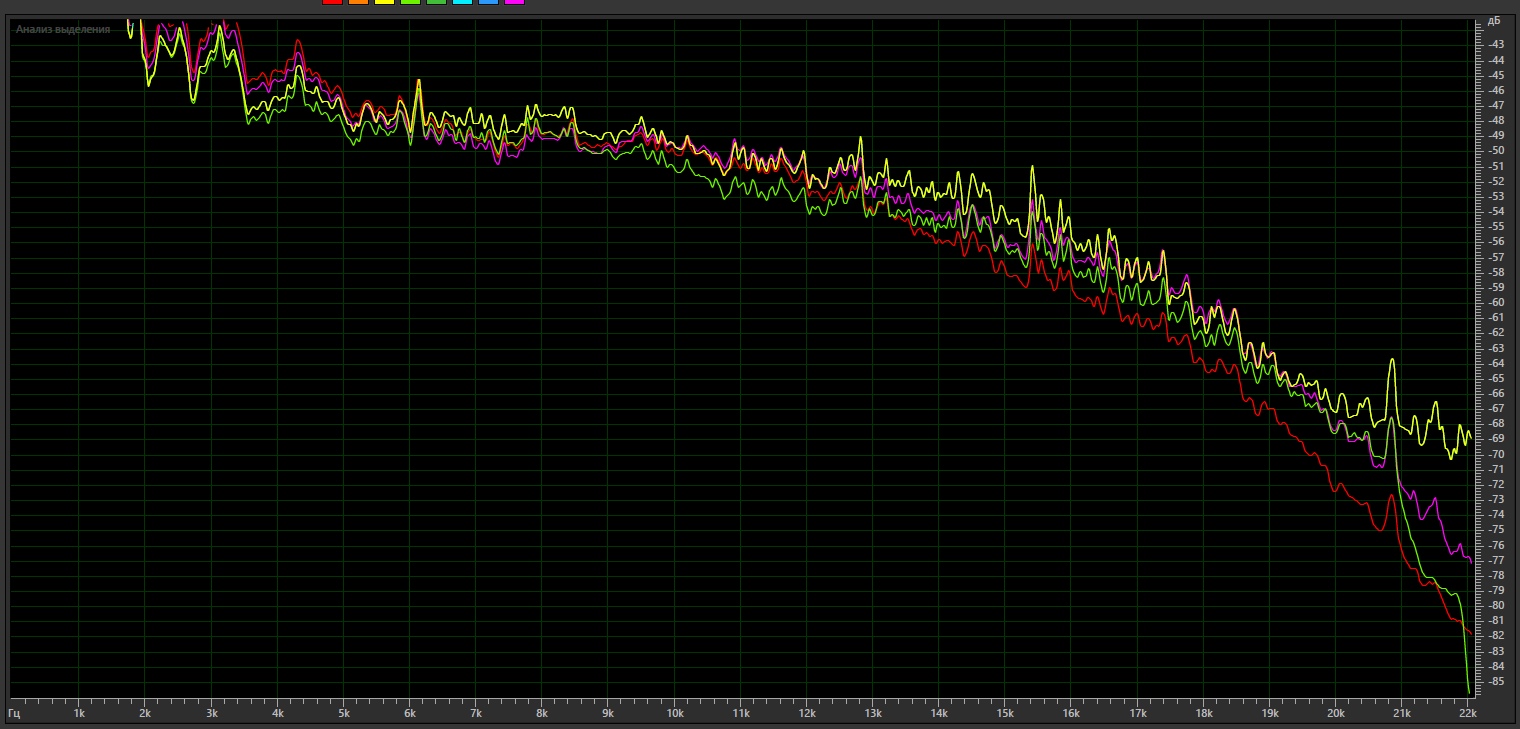Select the lime green color swatch
Viewport: 1520px width, 729px height.
coord(410,3)
